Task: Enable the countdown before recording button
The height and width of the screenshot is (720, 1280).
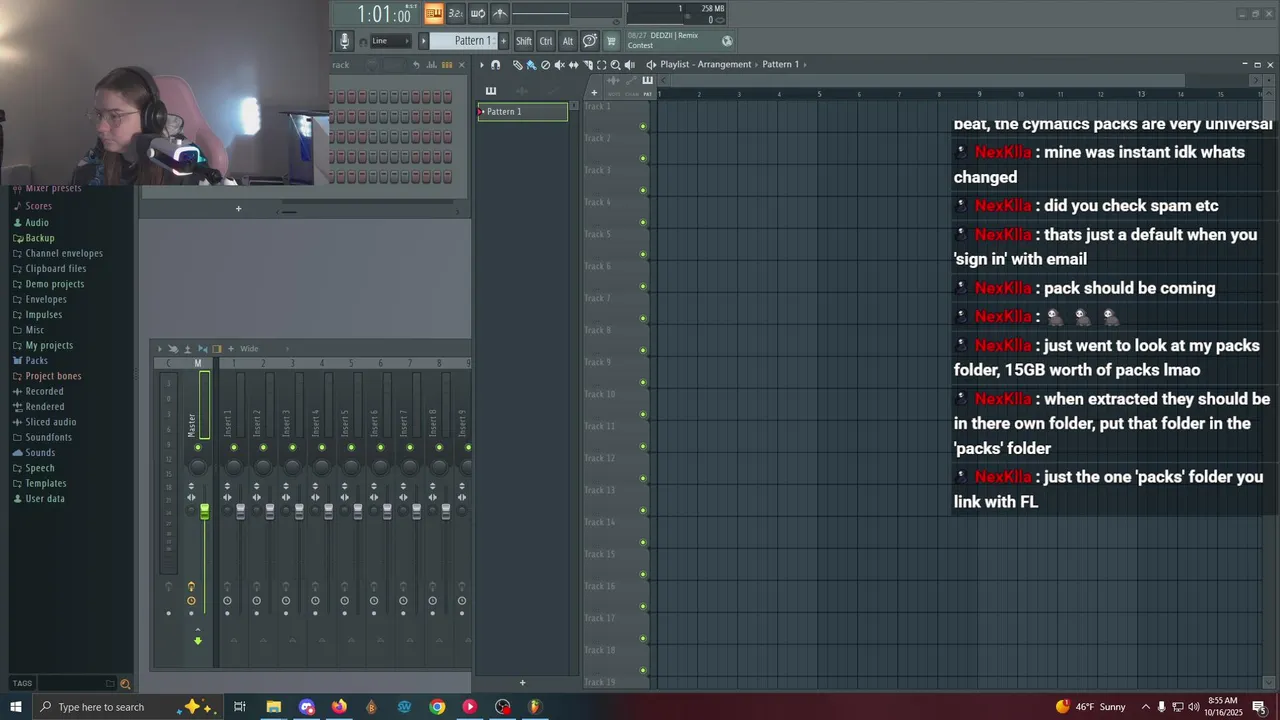Action: (x=456, y=13)
